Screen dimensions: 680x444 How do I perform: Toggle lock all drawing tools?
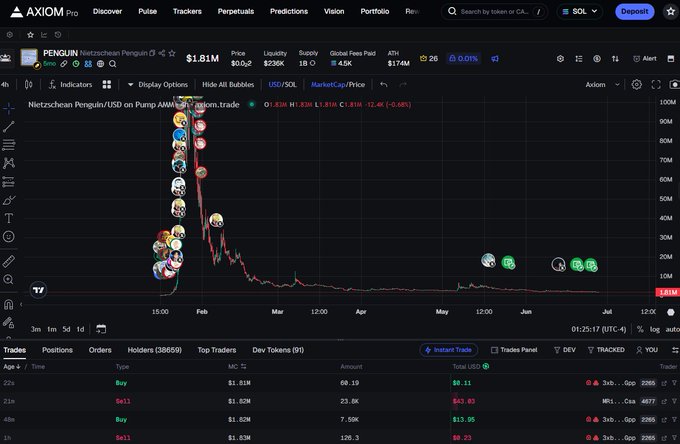[9, 323]
